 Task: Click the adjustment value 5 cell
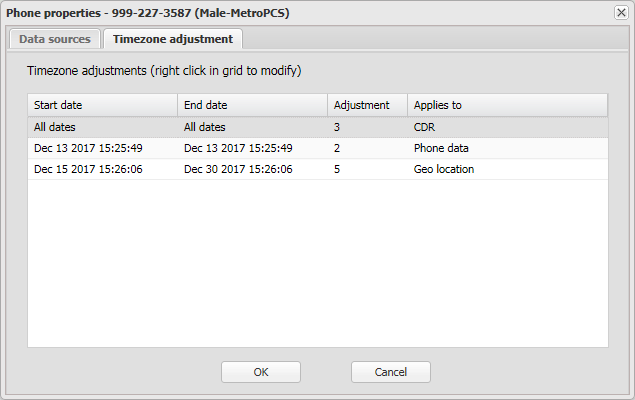pos(337,169)
